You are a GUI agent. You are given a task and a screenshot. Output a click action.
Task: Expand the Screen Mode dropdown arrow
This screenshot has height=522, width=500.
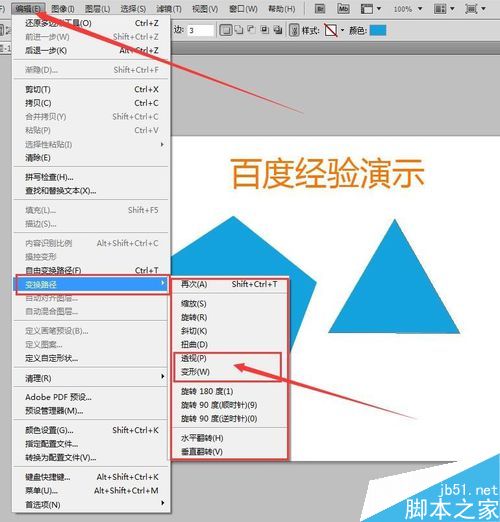pos(483,9)
